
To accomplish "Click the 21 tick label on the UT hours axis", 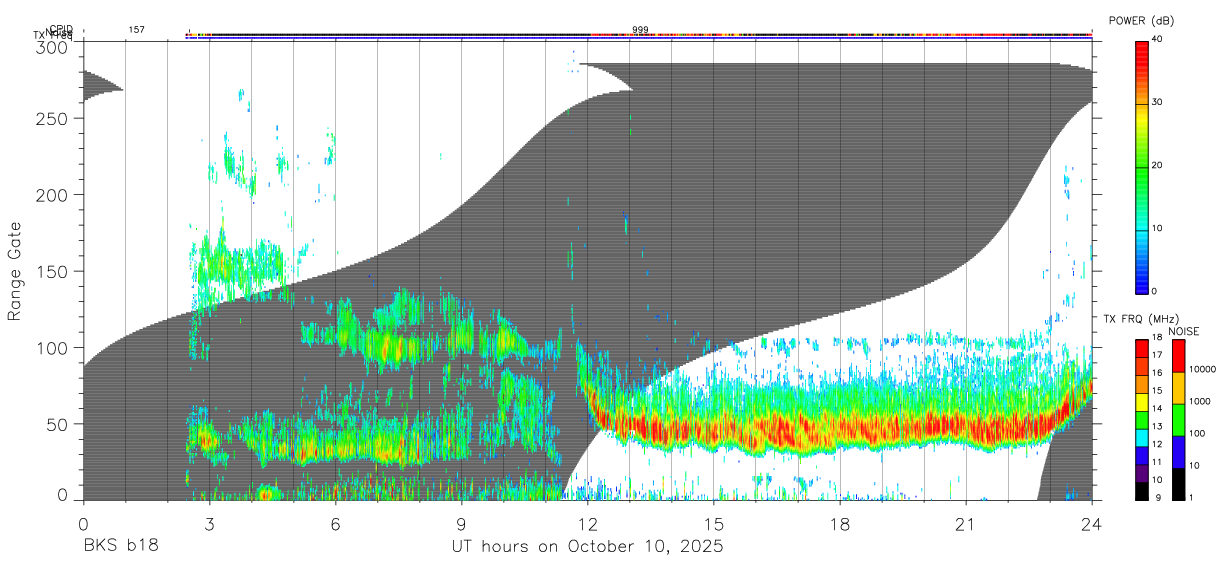I will coord(966,523).
